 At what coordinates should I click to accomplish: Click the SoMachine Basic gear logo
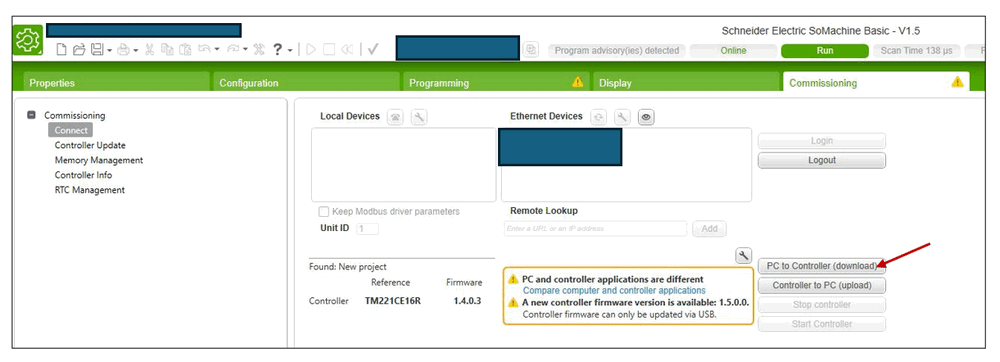28,40
